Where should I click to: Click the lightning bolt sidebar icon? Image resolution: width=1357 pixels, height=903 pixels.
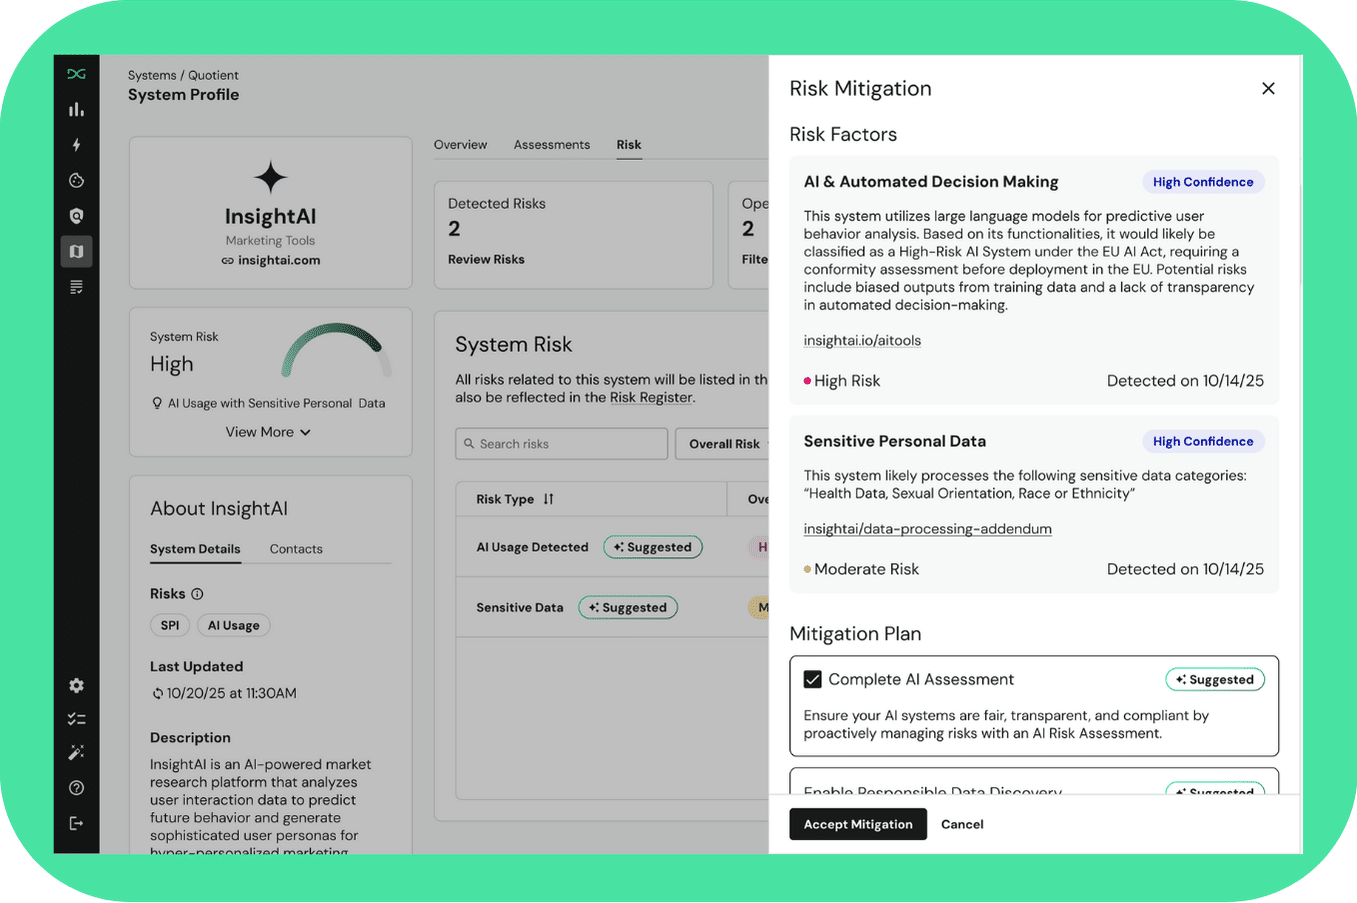[76, 145]
